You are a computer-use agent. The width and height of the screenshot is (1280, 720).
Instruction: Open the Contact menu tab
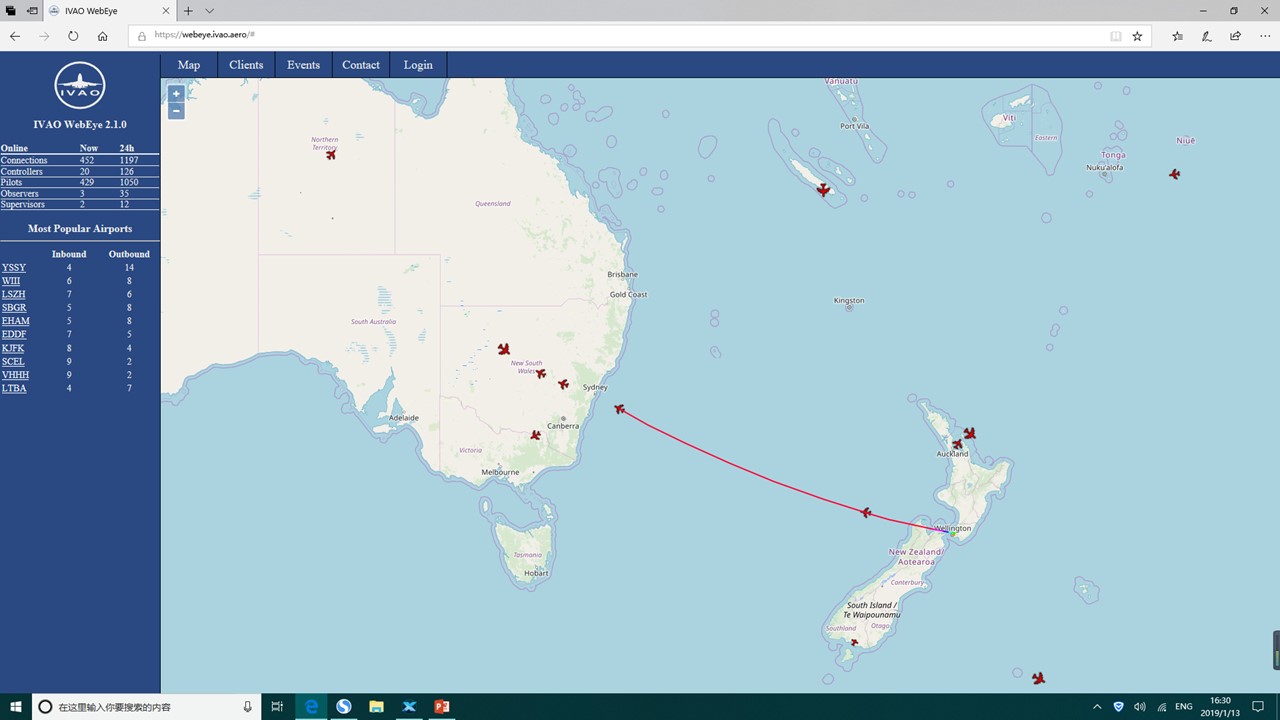tap(361, 65)
